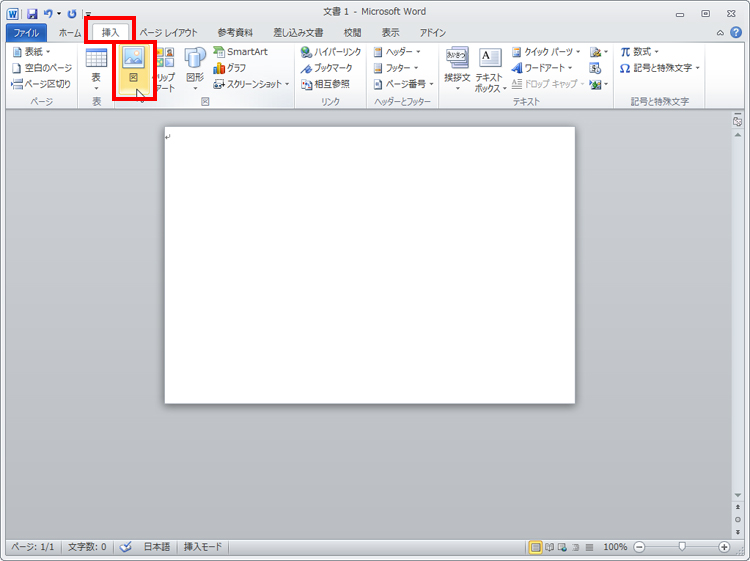This screenshot has height=561, width=750.
Task: Toggle Print Layout view in status bar
Action: [x=536, y=547]
